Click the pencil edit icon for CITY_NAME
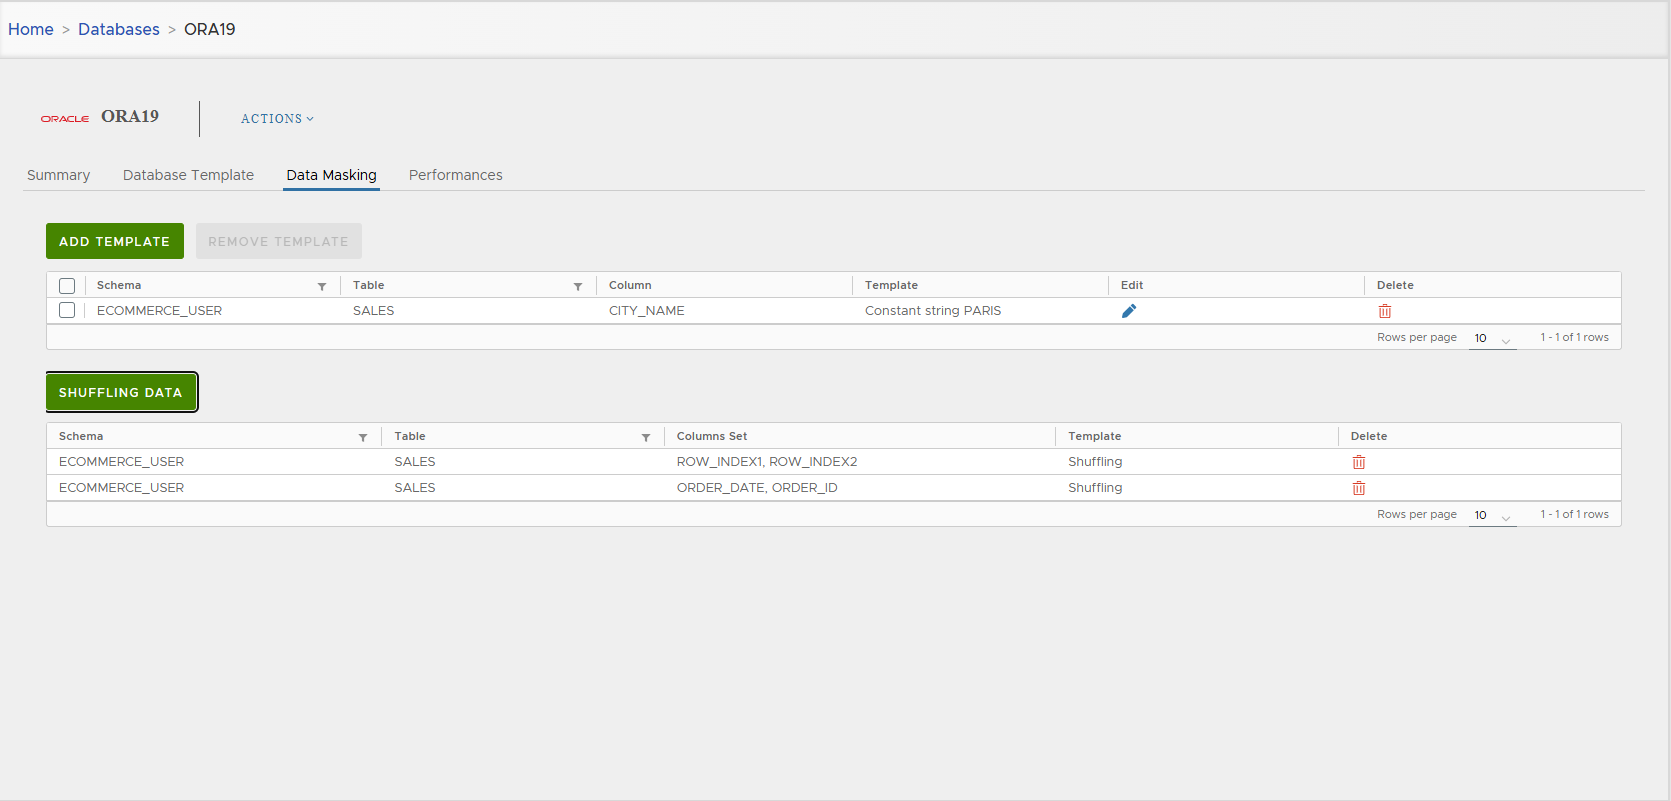Image resolution: width=1671 pixels, height=801 pixels. tap(1129, 311)
